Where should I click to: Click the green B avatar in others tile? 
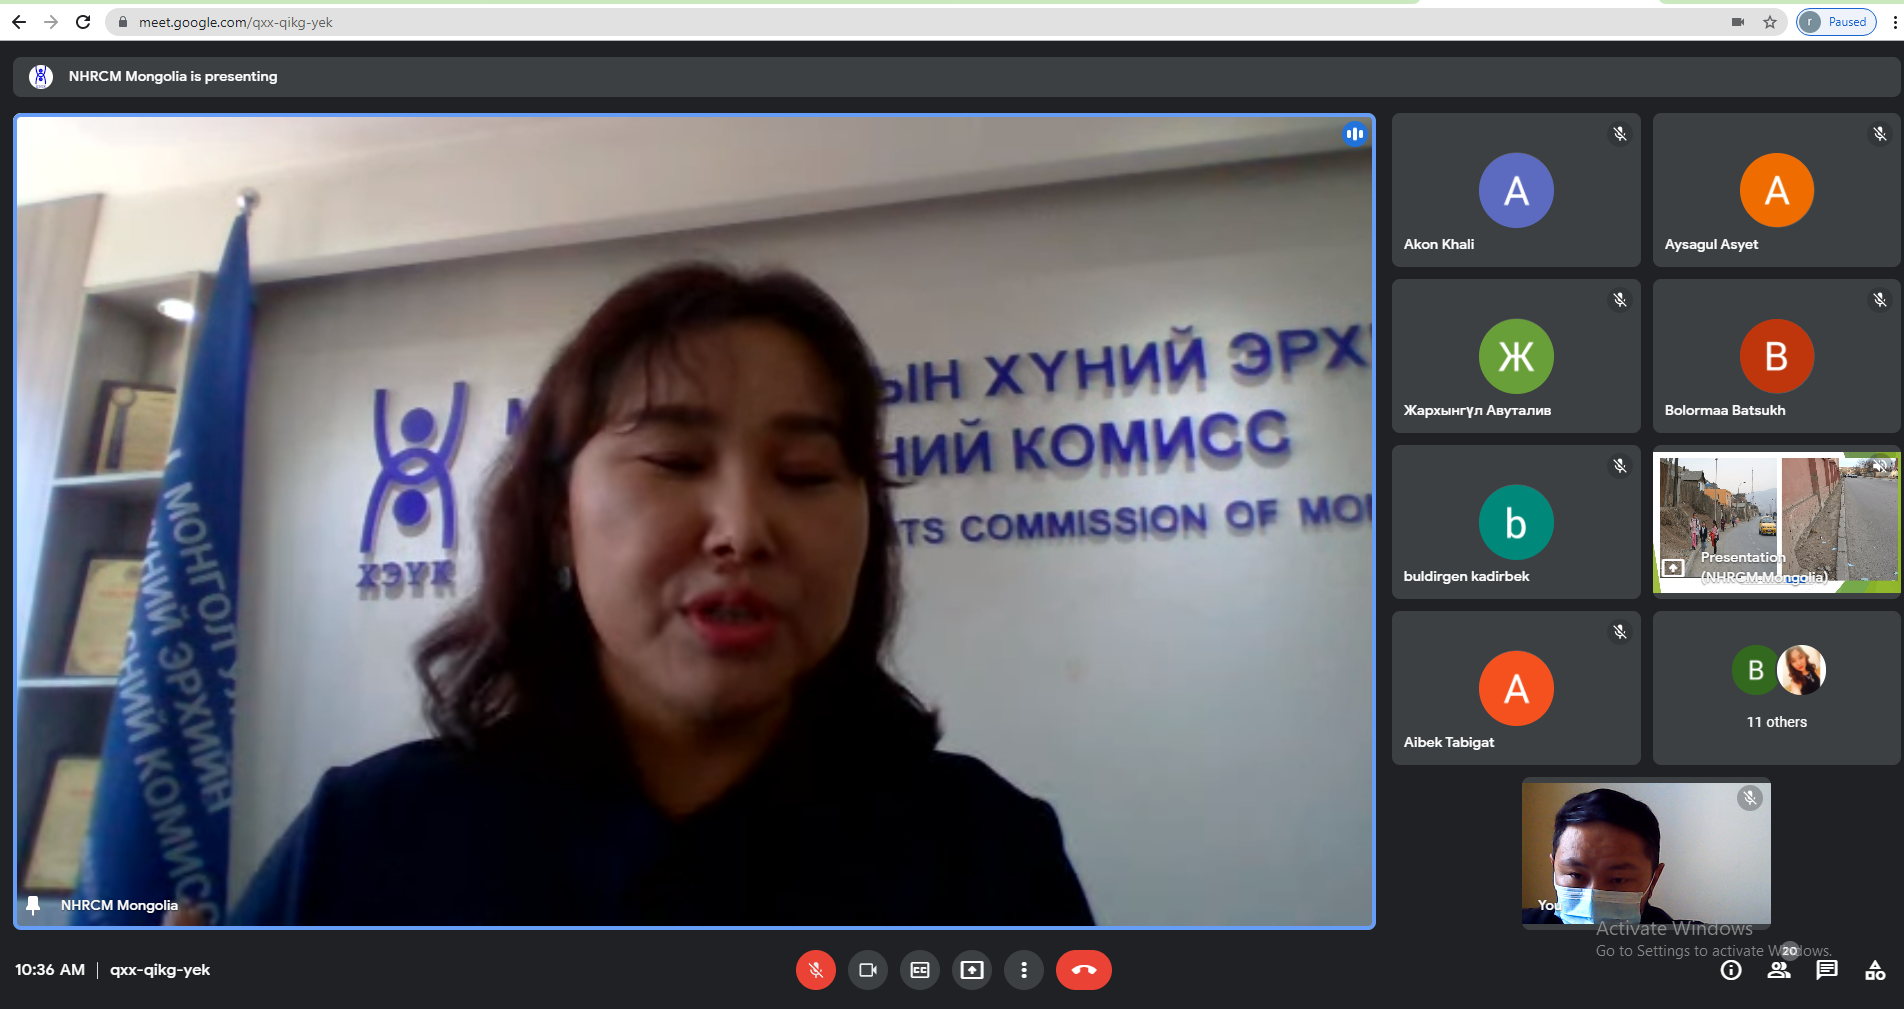click(1755, 671)
